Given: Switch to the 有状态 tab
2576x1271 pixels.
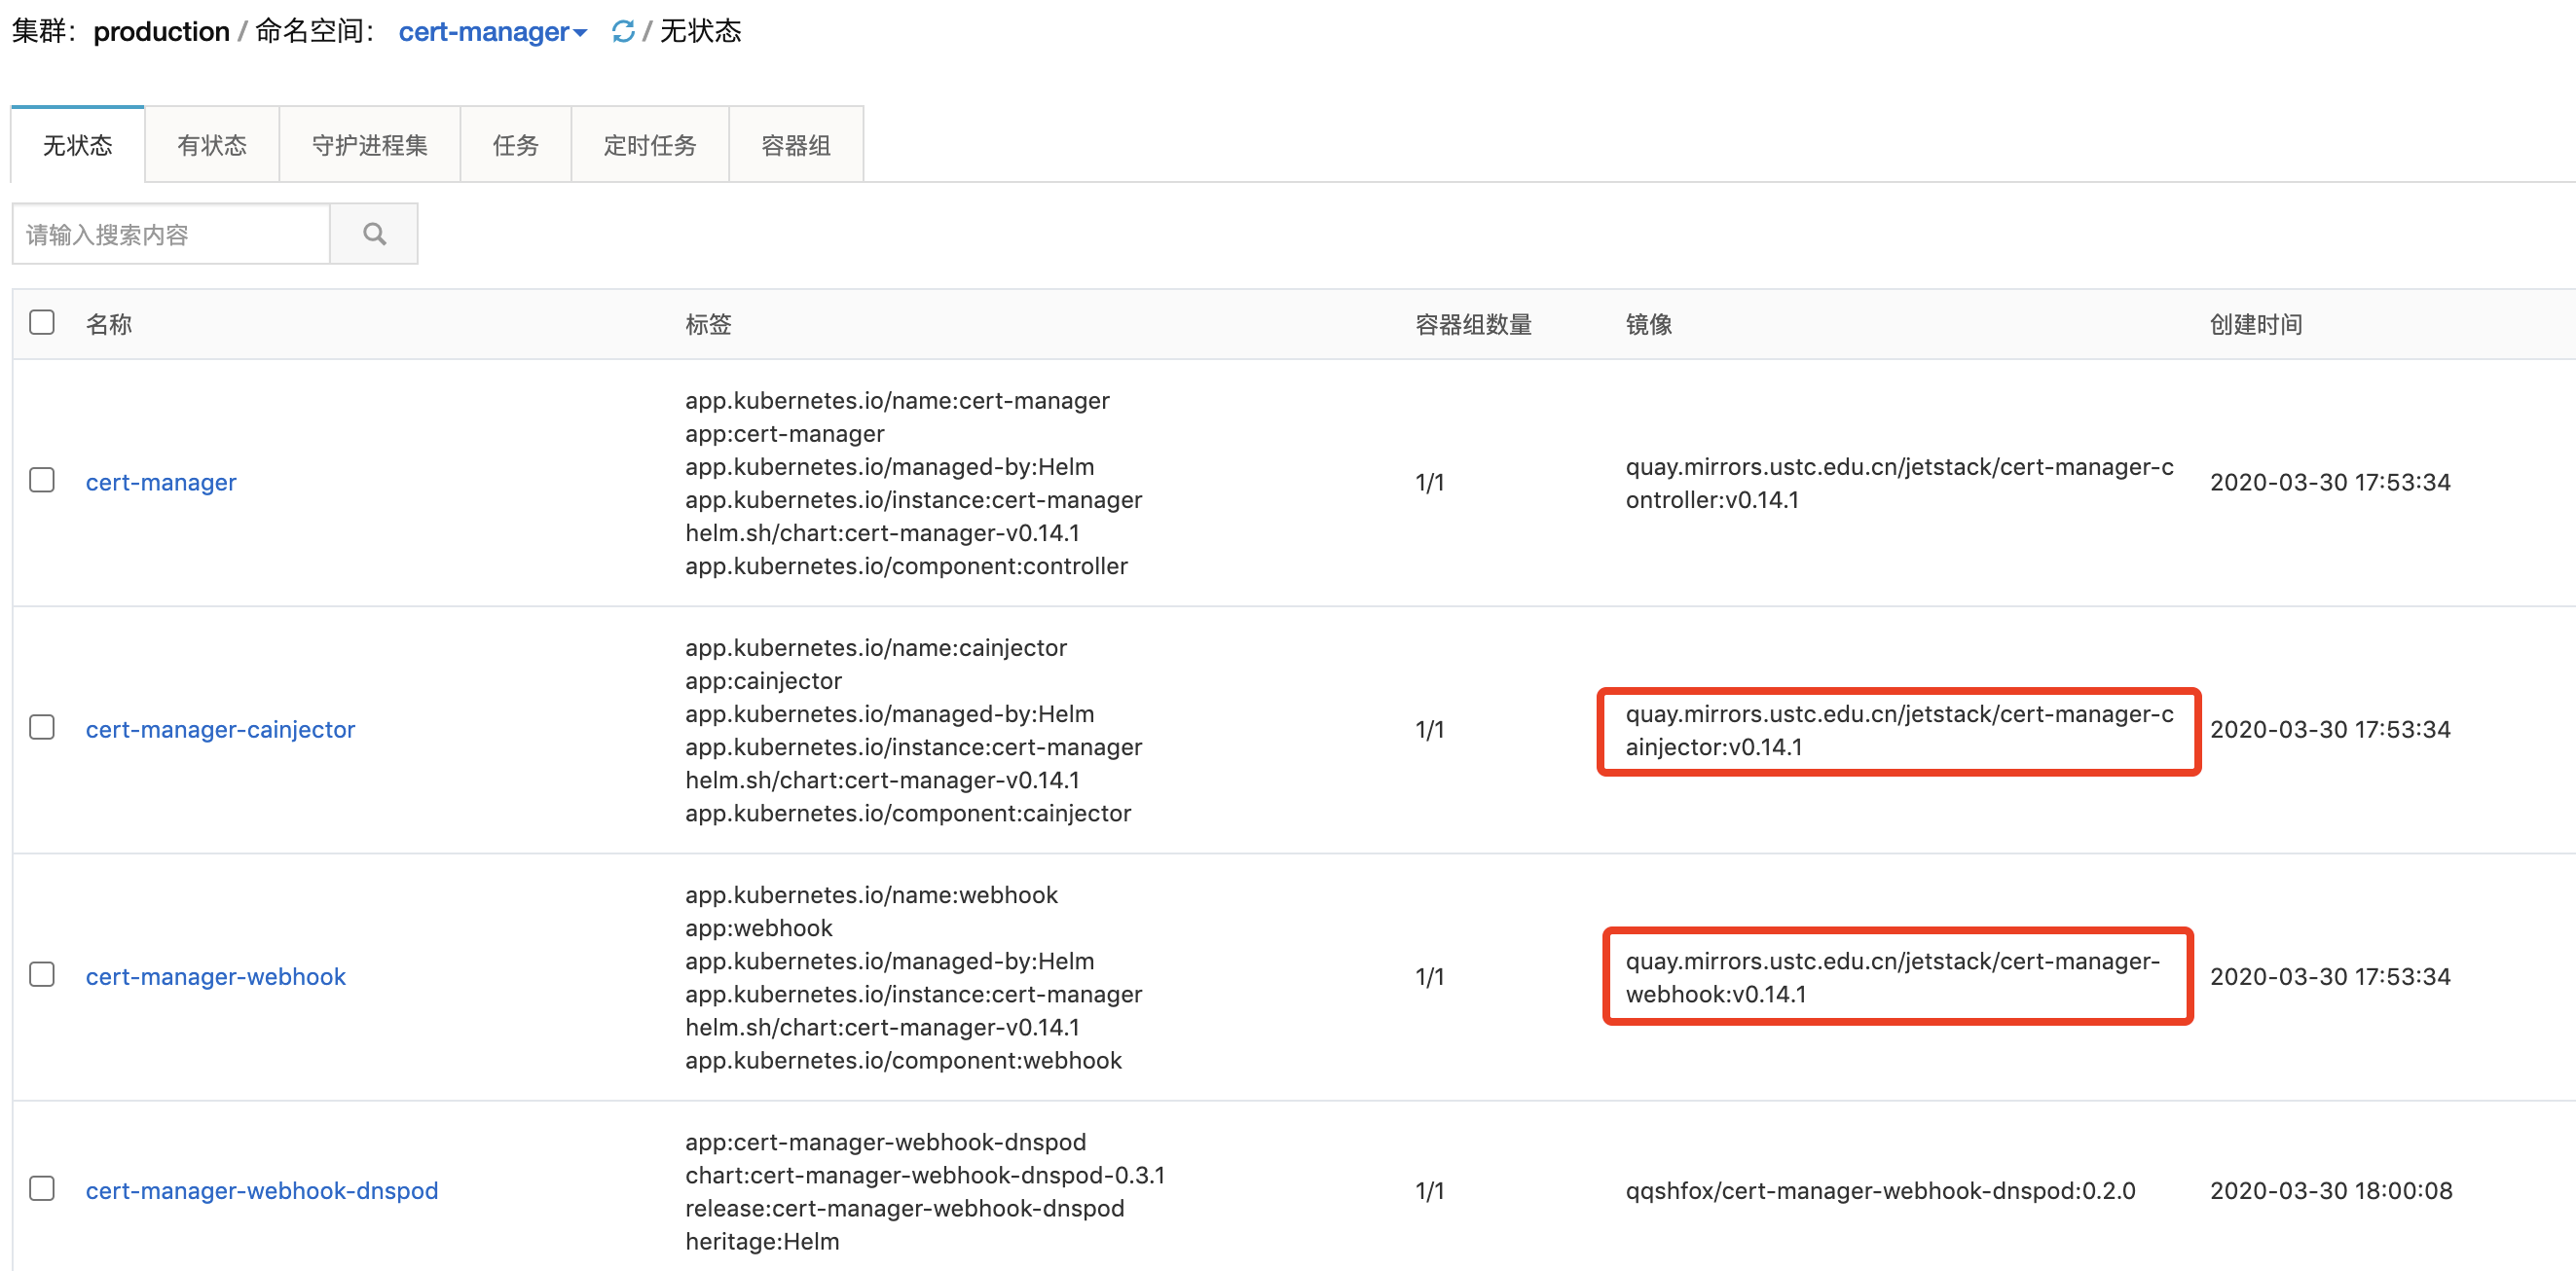Looking at the screenshot, I should pyautogui.click(x=211, y=146).
